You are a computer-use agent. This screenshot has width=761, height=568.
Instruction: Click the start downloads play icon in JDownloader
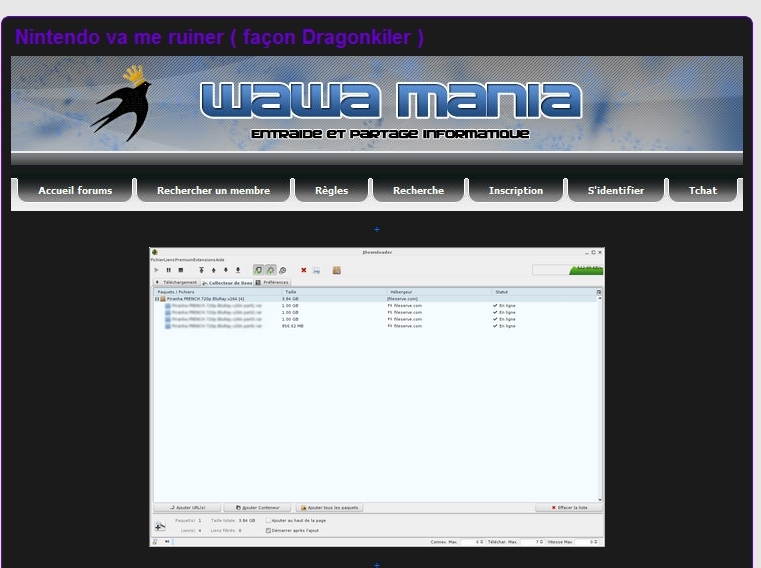(x=156, y=270)
